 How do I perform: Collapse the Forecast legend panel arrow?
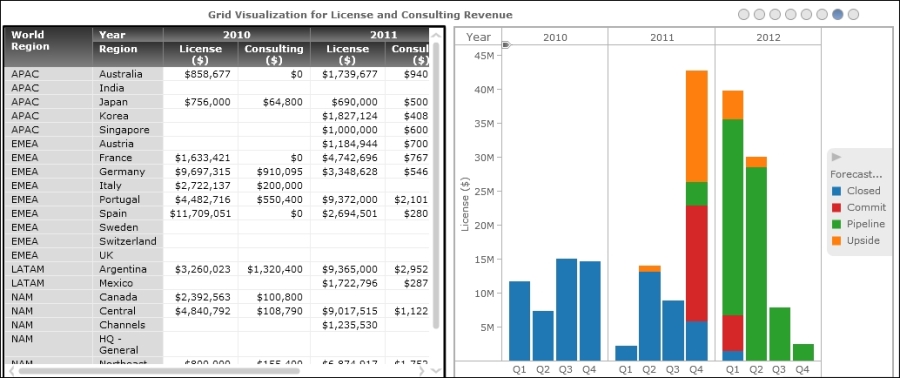click(836, 157)
